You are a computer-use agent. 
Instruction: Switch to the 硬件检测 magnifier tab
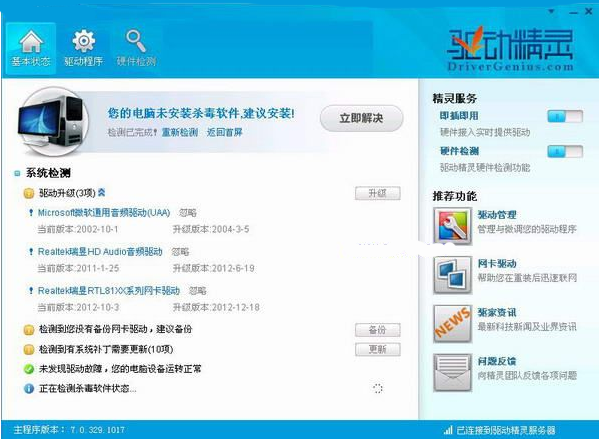(x=136, y=48)
